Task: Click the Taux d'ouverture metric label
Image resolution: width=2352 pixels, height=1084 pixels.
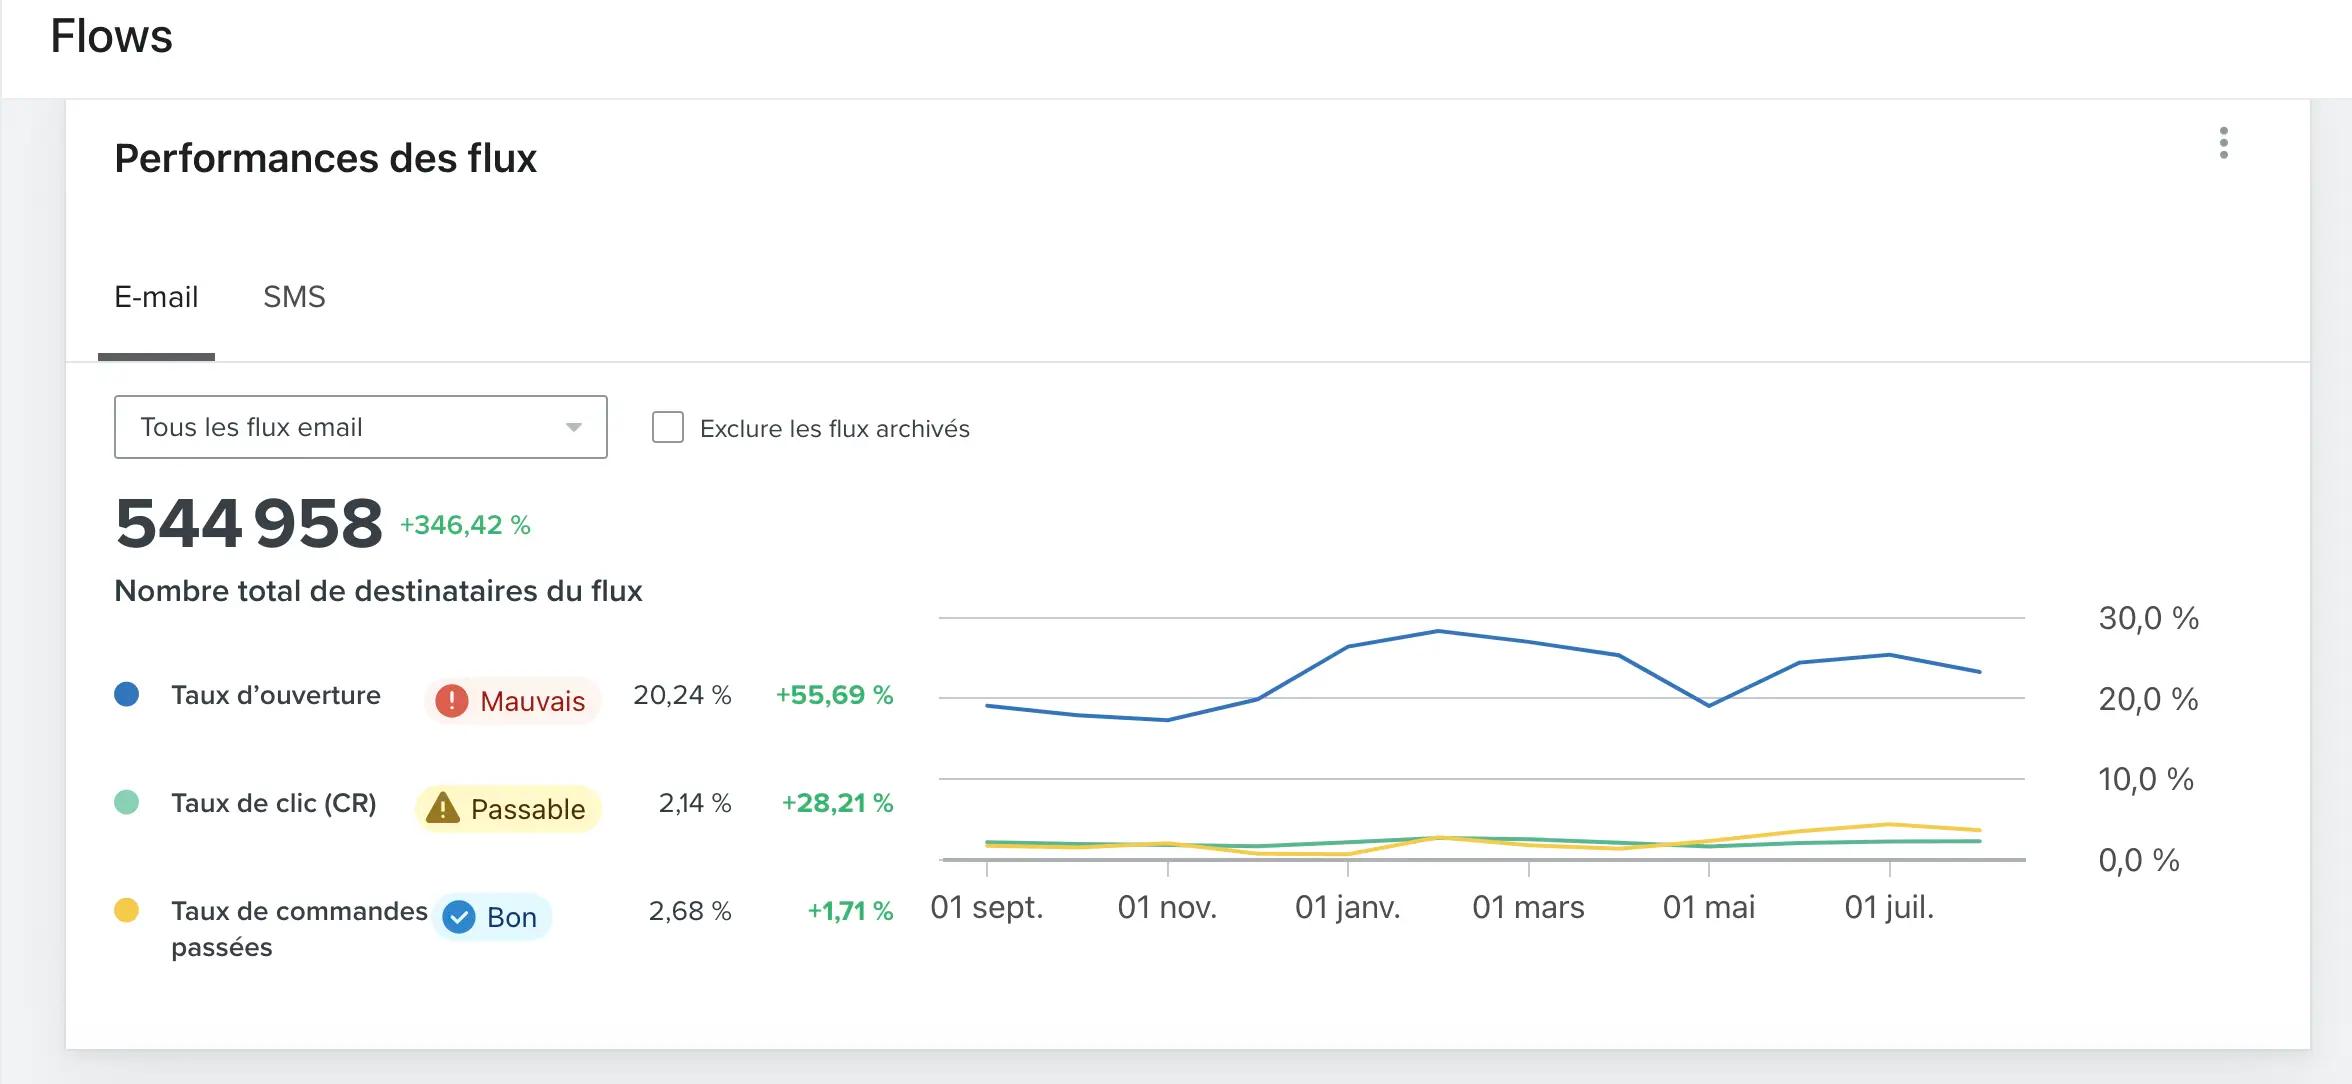Action: coord(276,695)
